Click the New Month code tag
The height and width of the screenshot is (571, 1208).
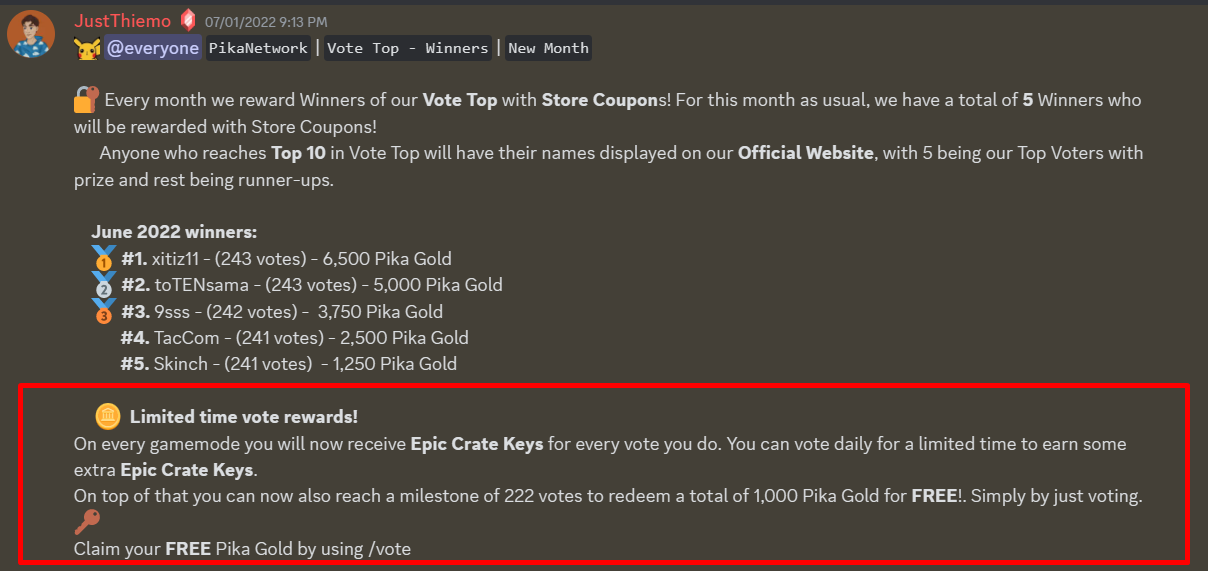click(x=548, y=48)
